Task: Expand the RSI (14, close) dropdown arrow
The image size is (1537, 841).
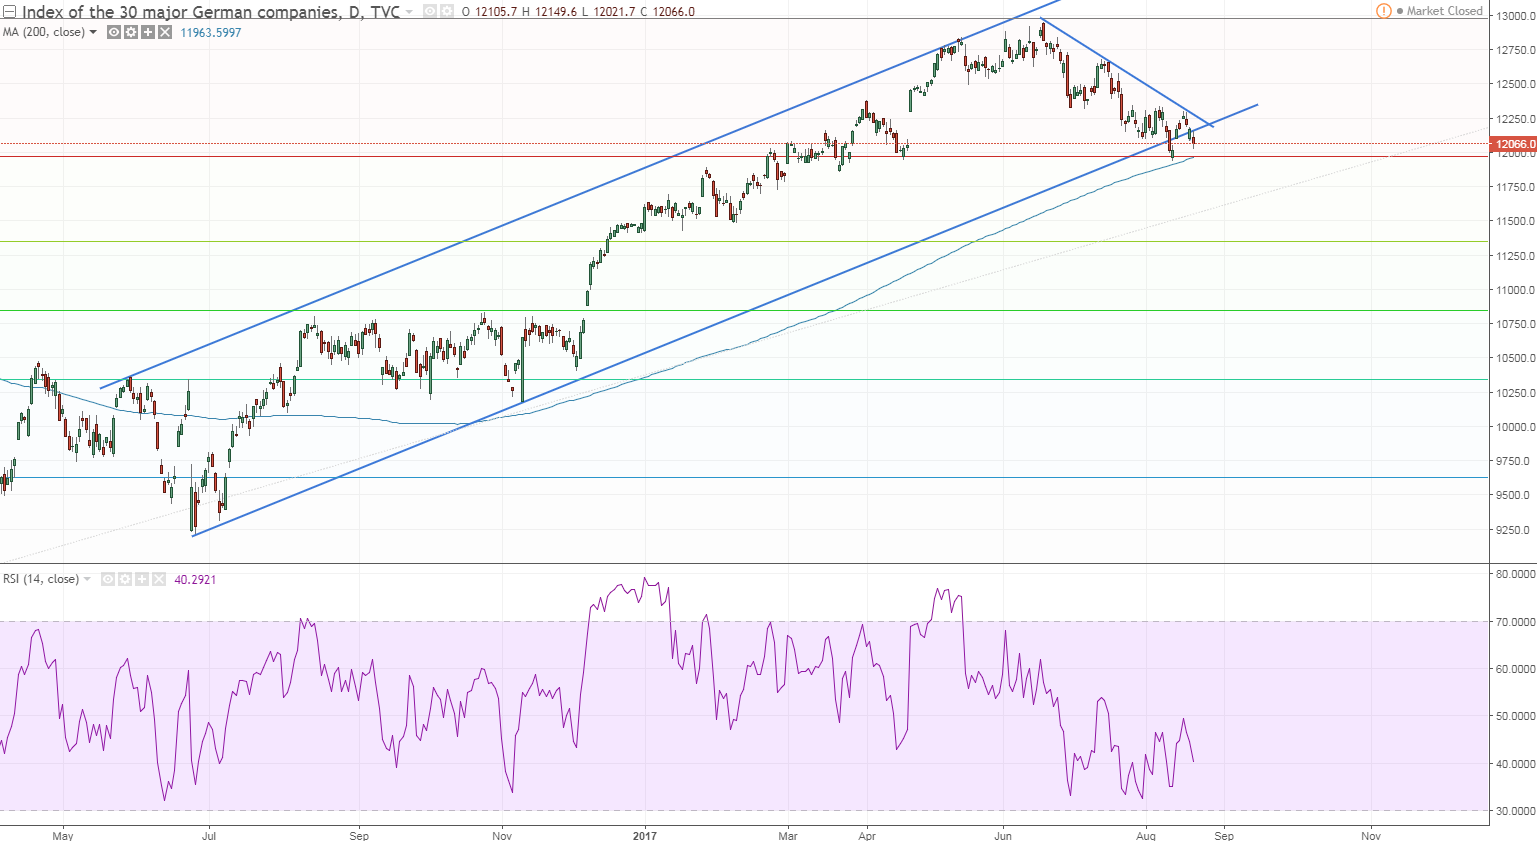Action: [x=87, y=579]
